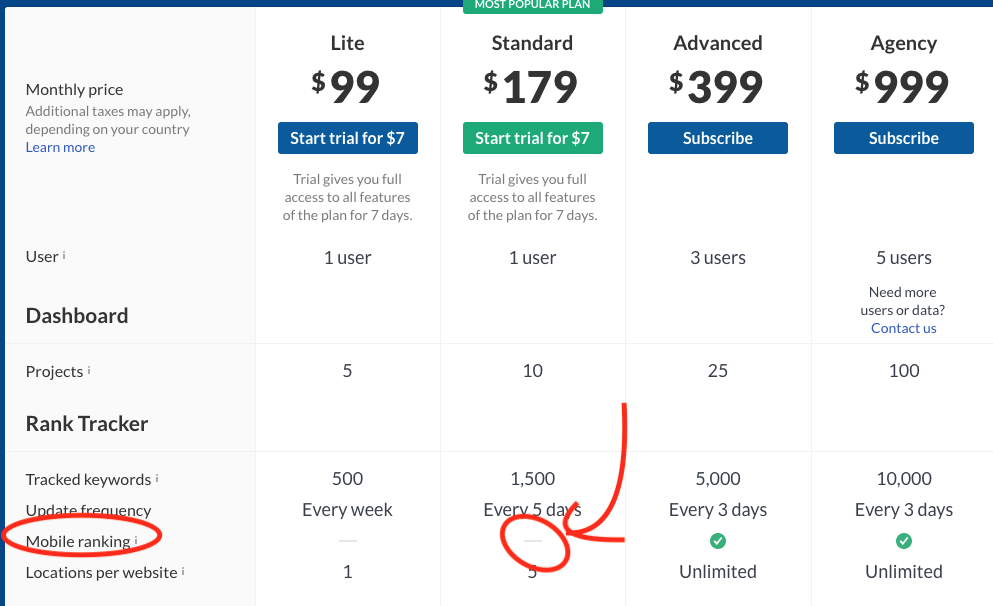Start the $7 trial for Lite plan
The image size is (993, 606).
point(348,138)
